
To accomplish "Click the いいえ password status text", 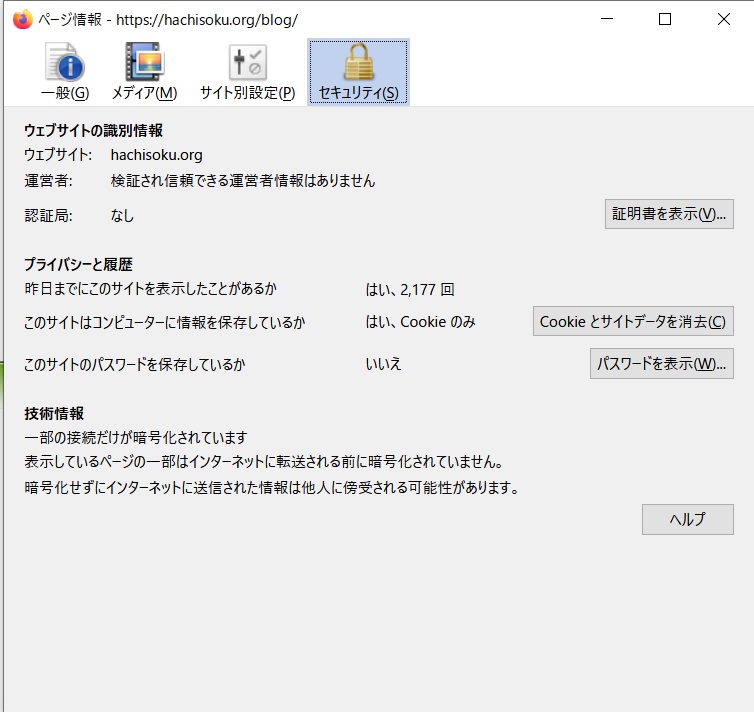I will [383, 364].
